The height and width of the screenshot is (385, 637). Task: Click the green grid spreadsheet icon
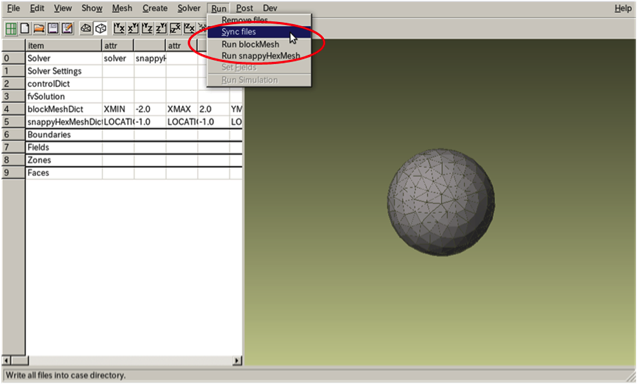(x=11, y=28)
